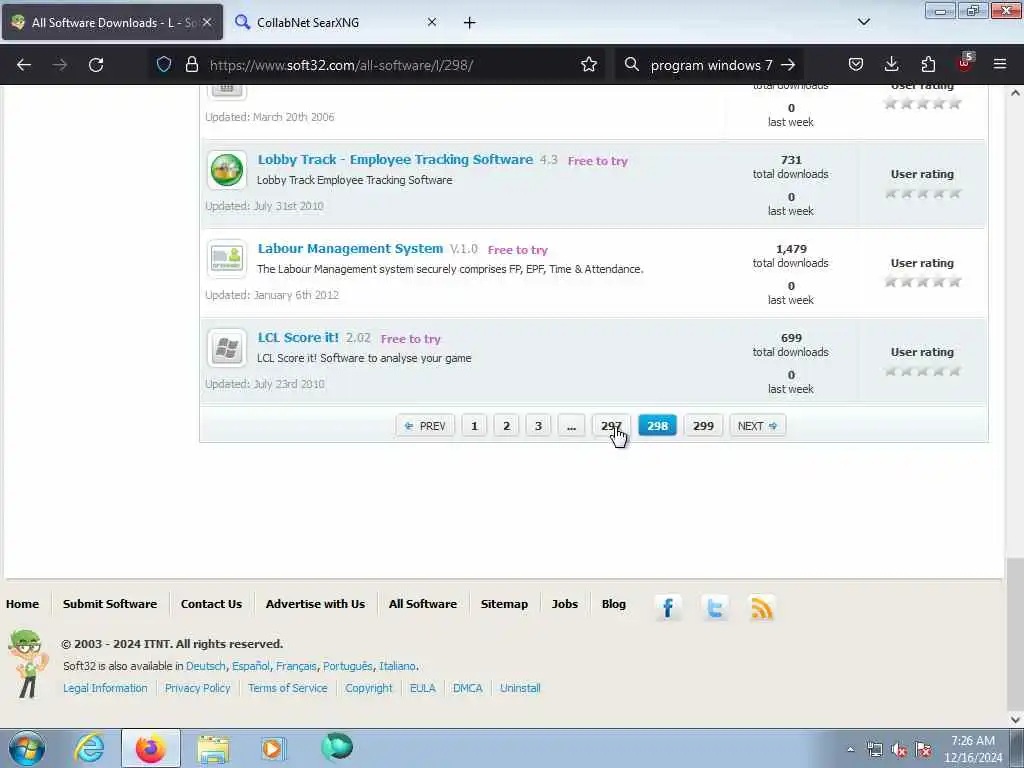Switch site language to Español

[x=251, y=666]
